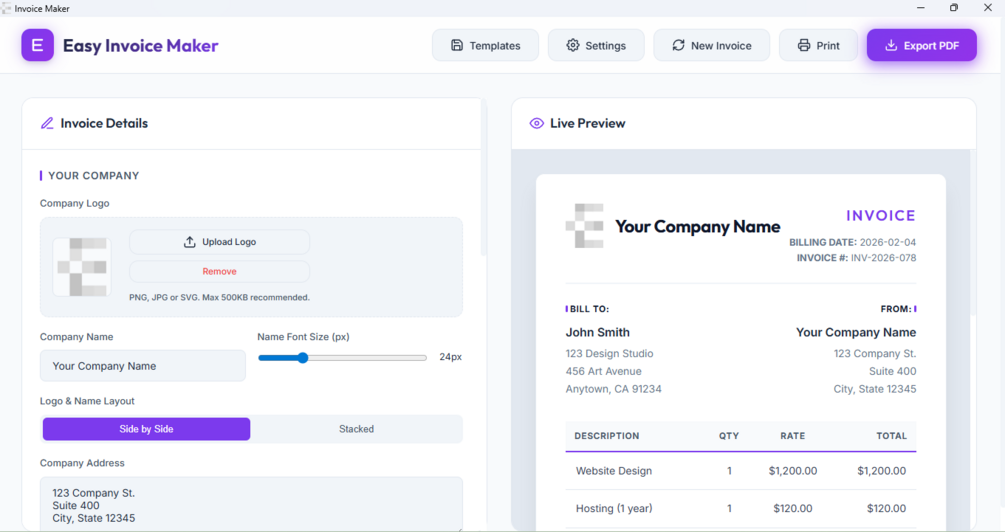Click the Invoice Details panel scrollbar
Screen dimensions: 1005x532
(x=484, y=180)
